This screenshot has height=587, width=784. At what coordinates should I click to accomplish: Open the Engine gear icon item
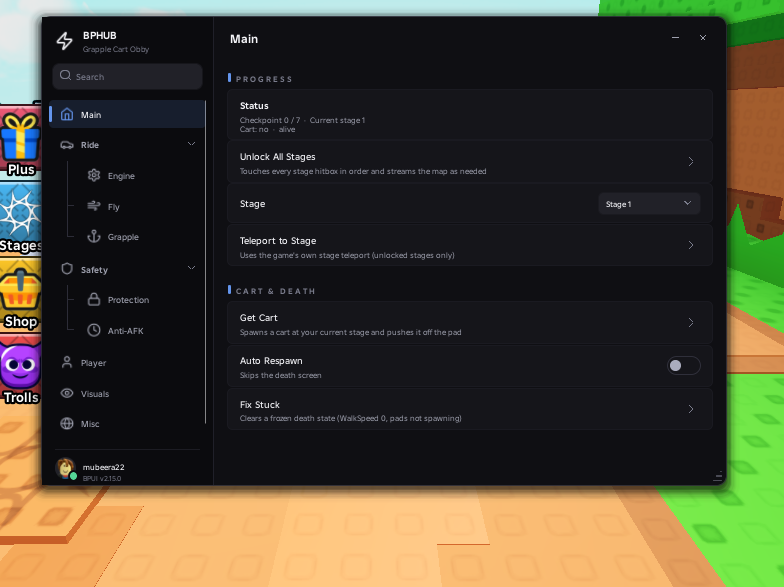[94, 176]
